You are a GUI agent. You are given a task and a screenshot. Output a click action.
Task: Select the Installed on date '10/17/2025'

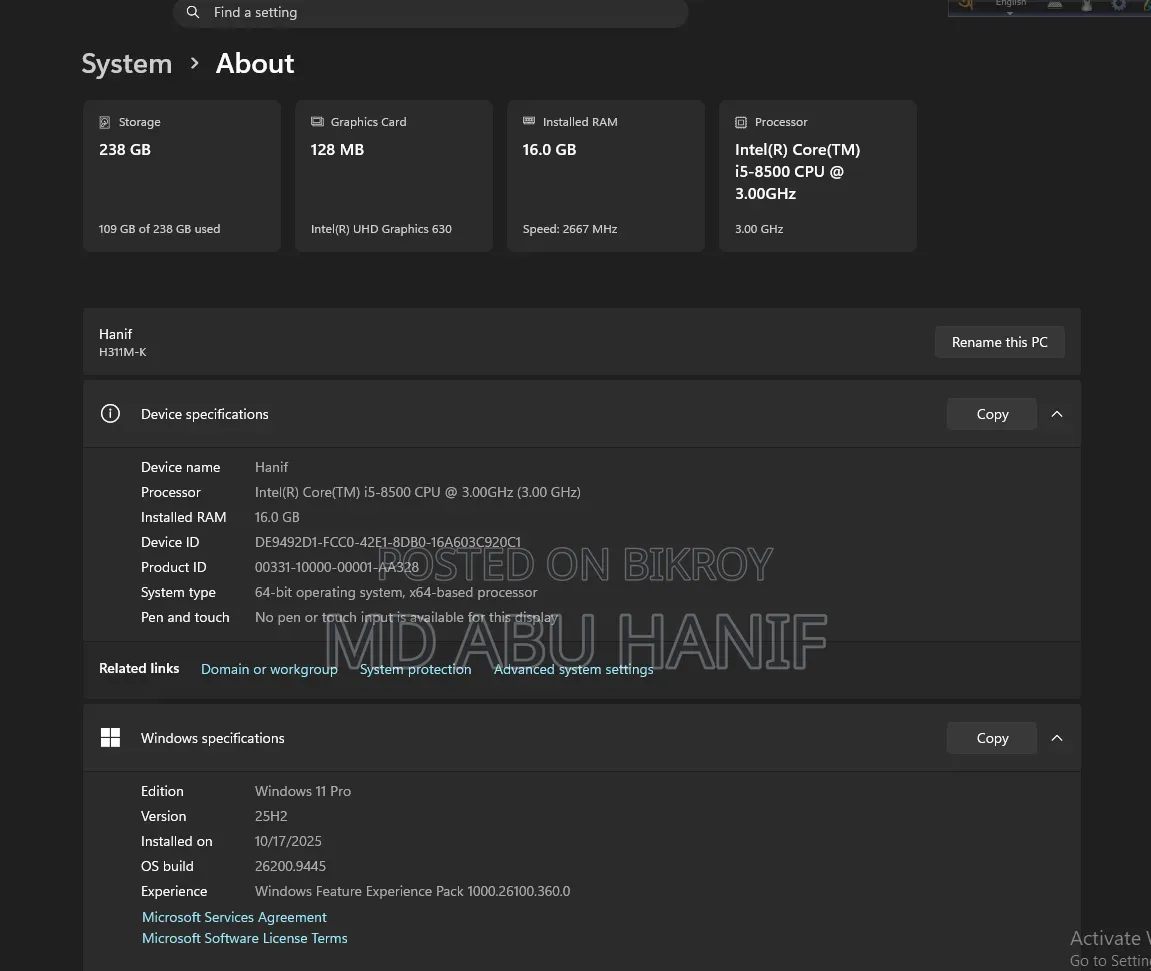[x=288, y=841]
